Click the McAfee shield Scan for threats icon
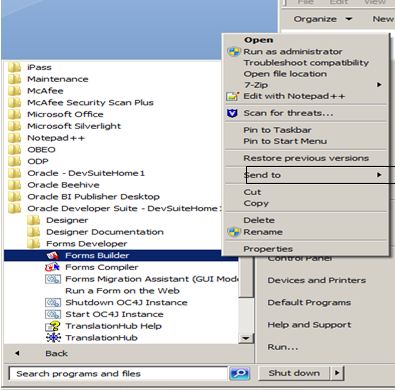Screen dimensions: 395x390 (232, 113)
